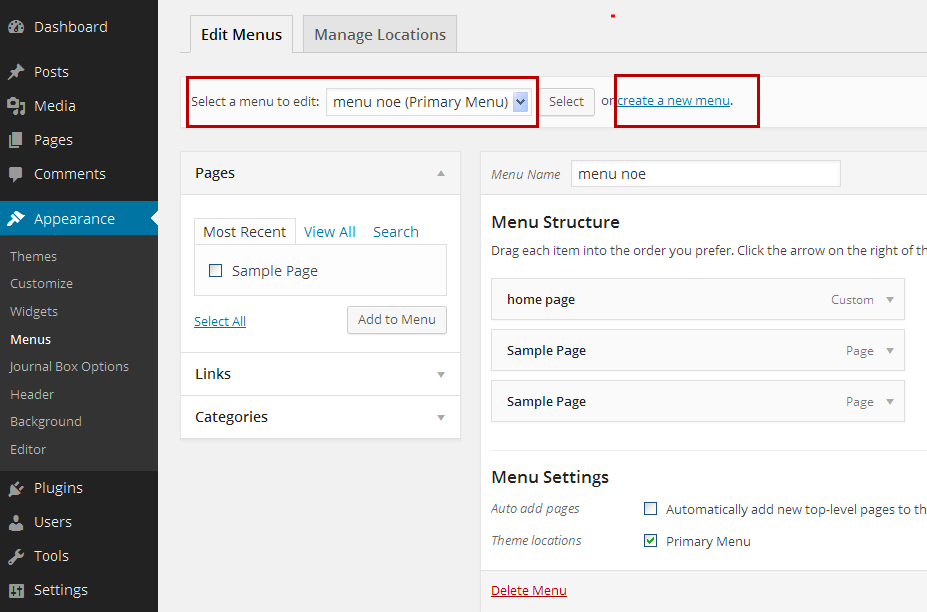Screen dimensions: 927x612
Task: Tick the Sample Page checkbox in Pages
Action: [x=216, y=271]
